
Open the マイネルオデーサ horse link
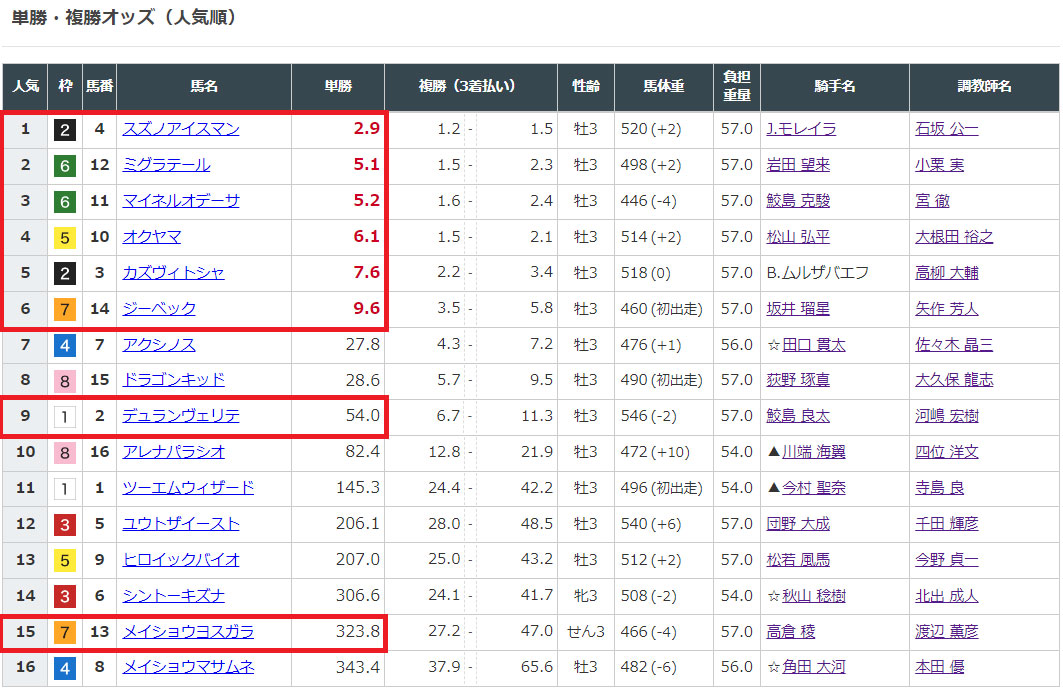181,201
